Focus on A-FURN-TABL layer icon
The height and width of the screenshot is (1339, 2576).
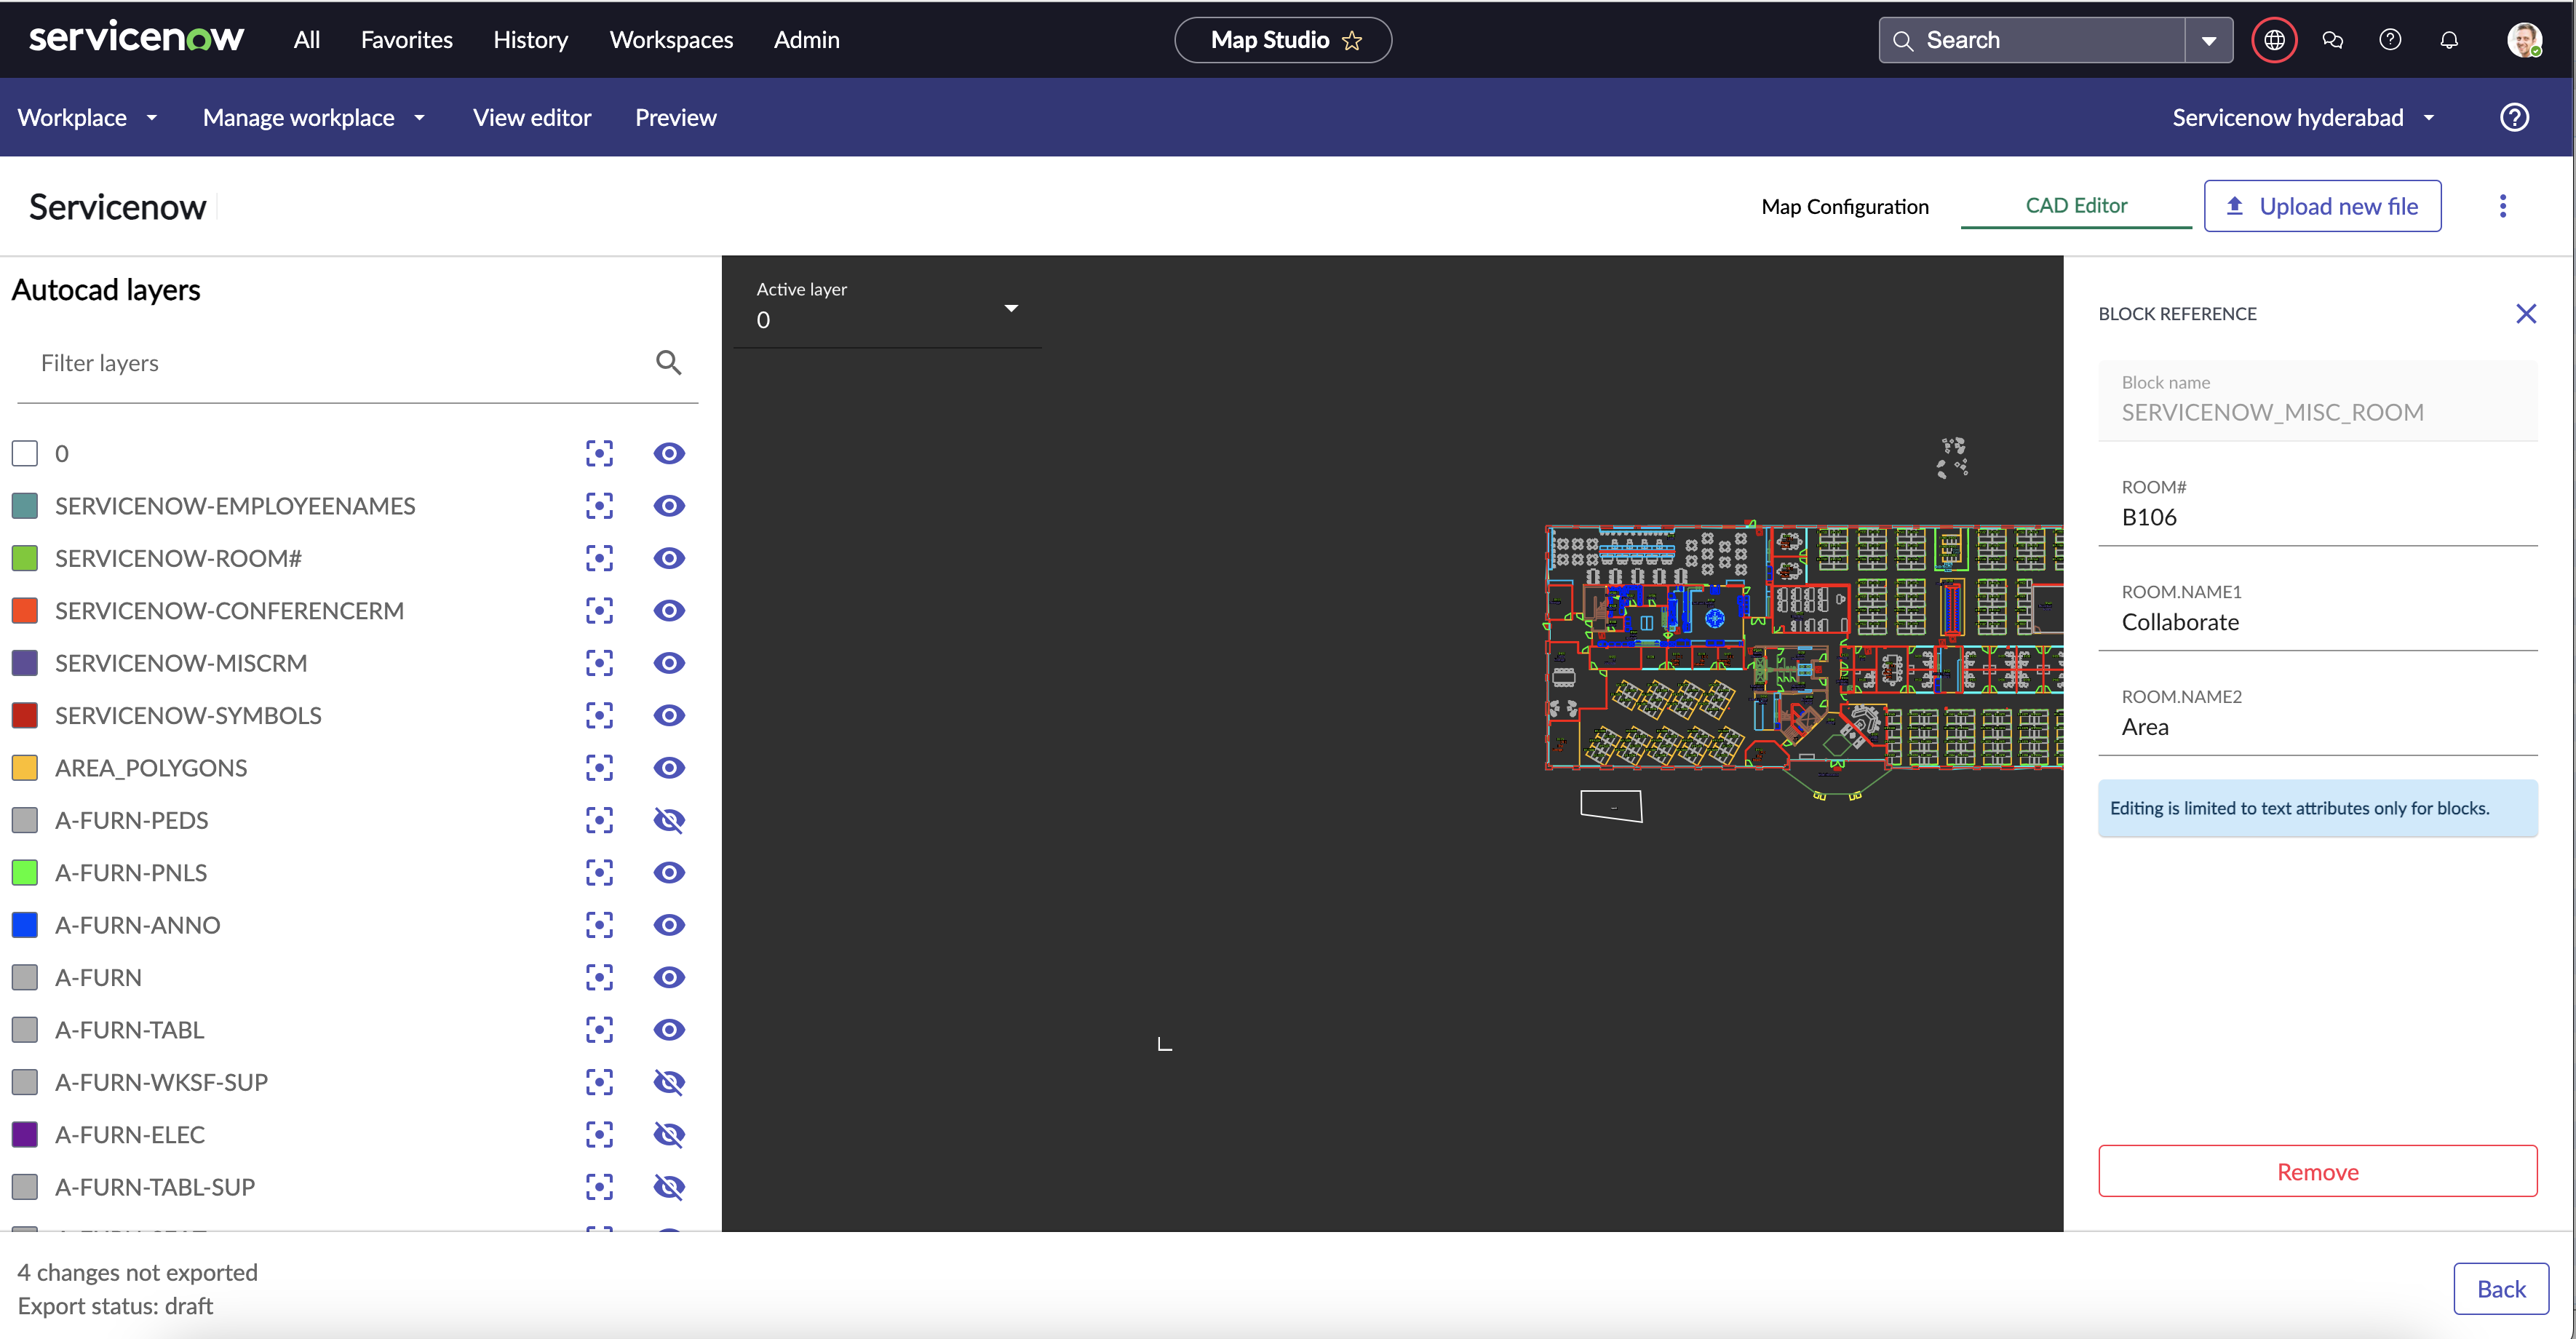599,1030
